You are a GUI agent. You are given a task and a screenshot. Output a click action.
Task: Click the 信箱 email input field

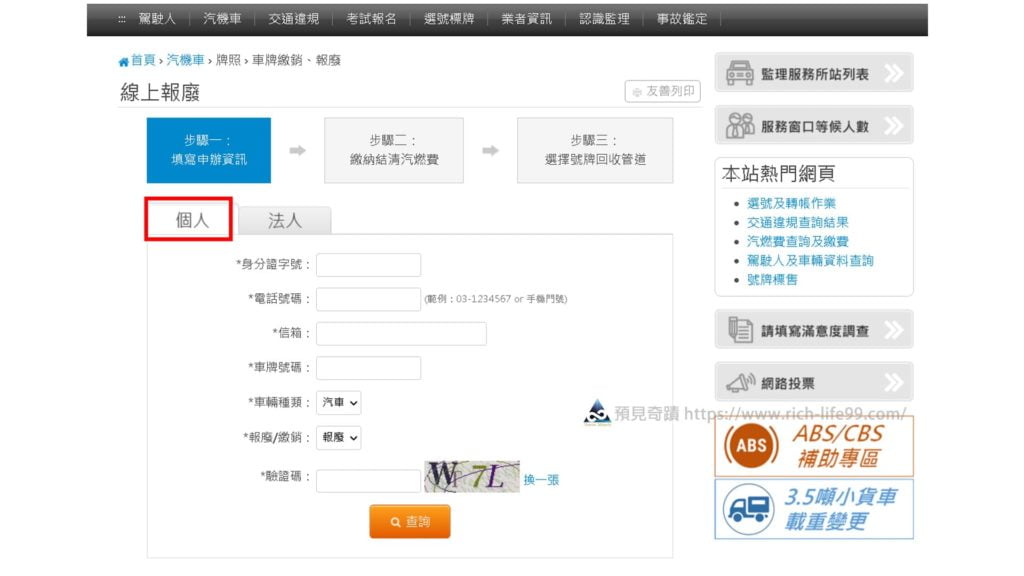(401, 333)
